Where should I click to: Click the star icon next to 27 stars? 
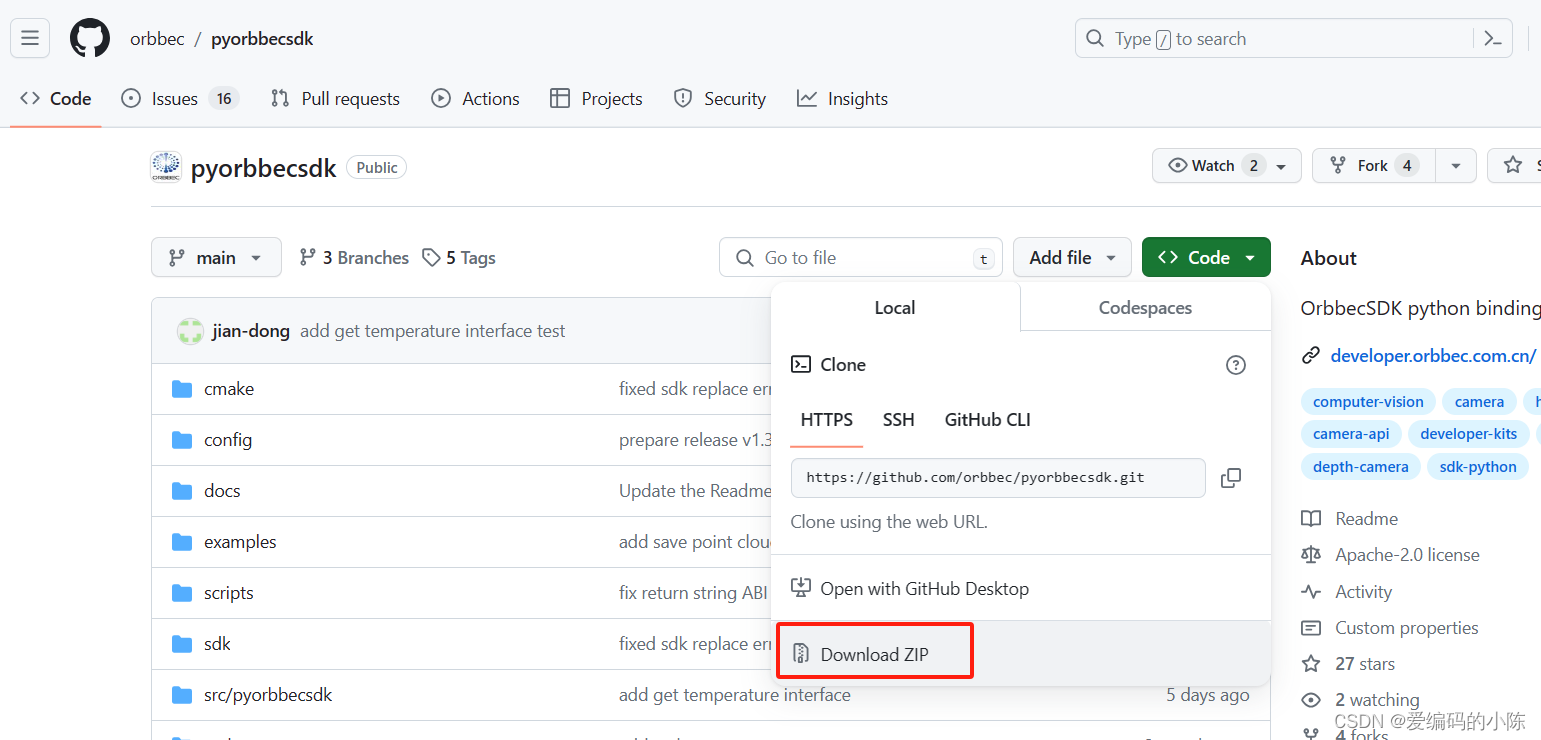point(1311,664)
